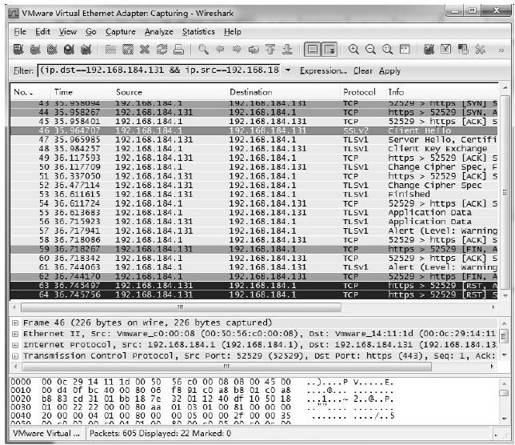The height and width of the screenshot is (445, 515).
Task: Go forward in packet history arrow
Action: (x=237, y=50)
